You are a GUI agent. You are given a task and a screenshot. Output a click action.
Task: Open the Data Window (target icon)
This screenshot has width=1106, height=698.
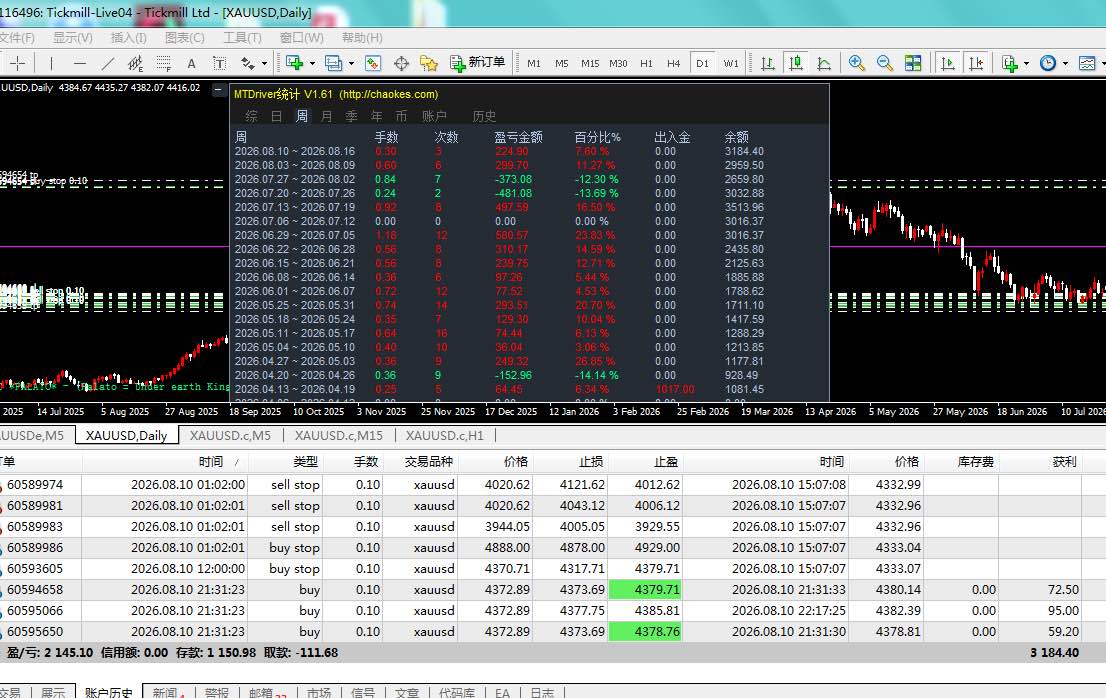(401, 63)
